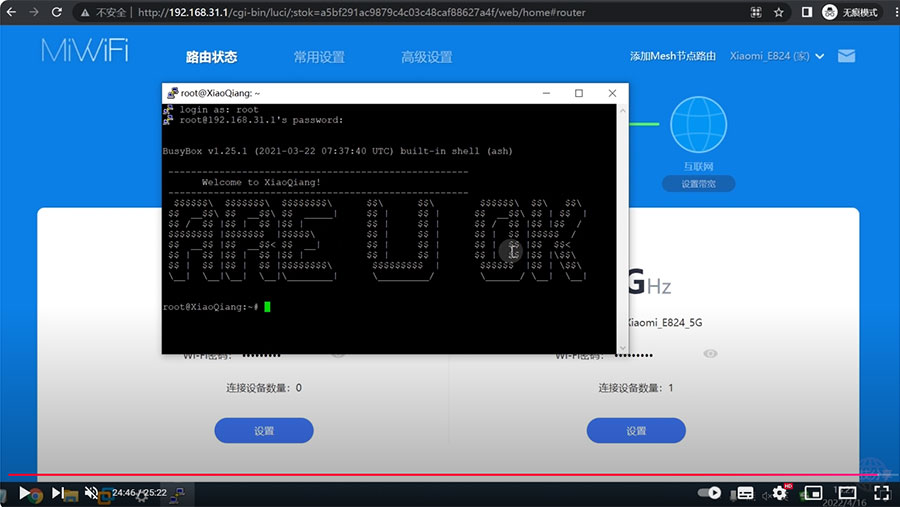Image resolution: width=900 pixels, height=507 pixels.
Task: Click the 设置带宽 button
Action: [x=699, y=184]
